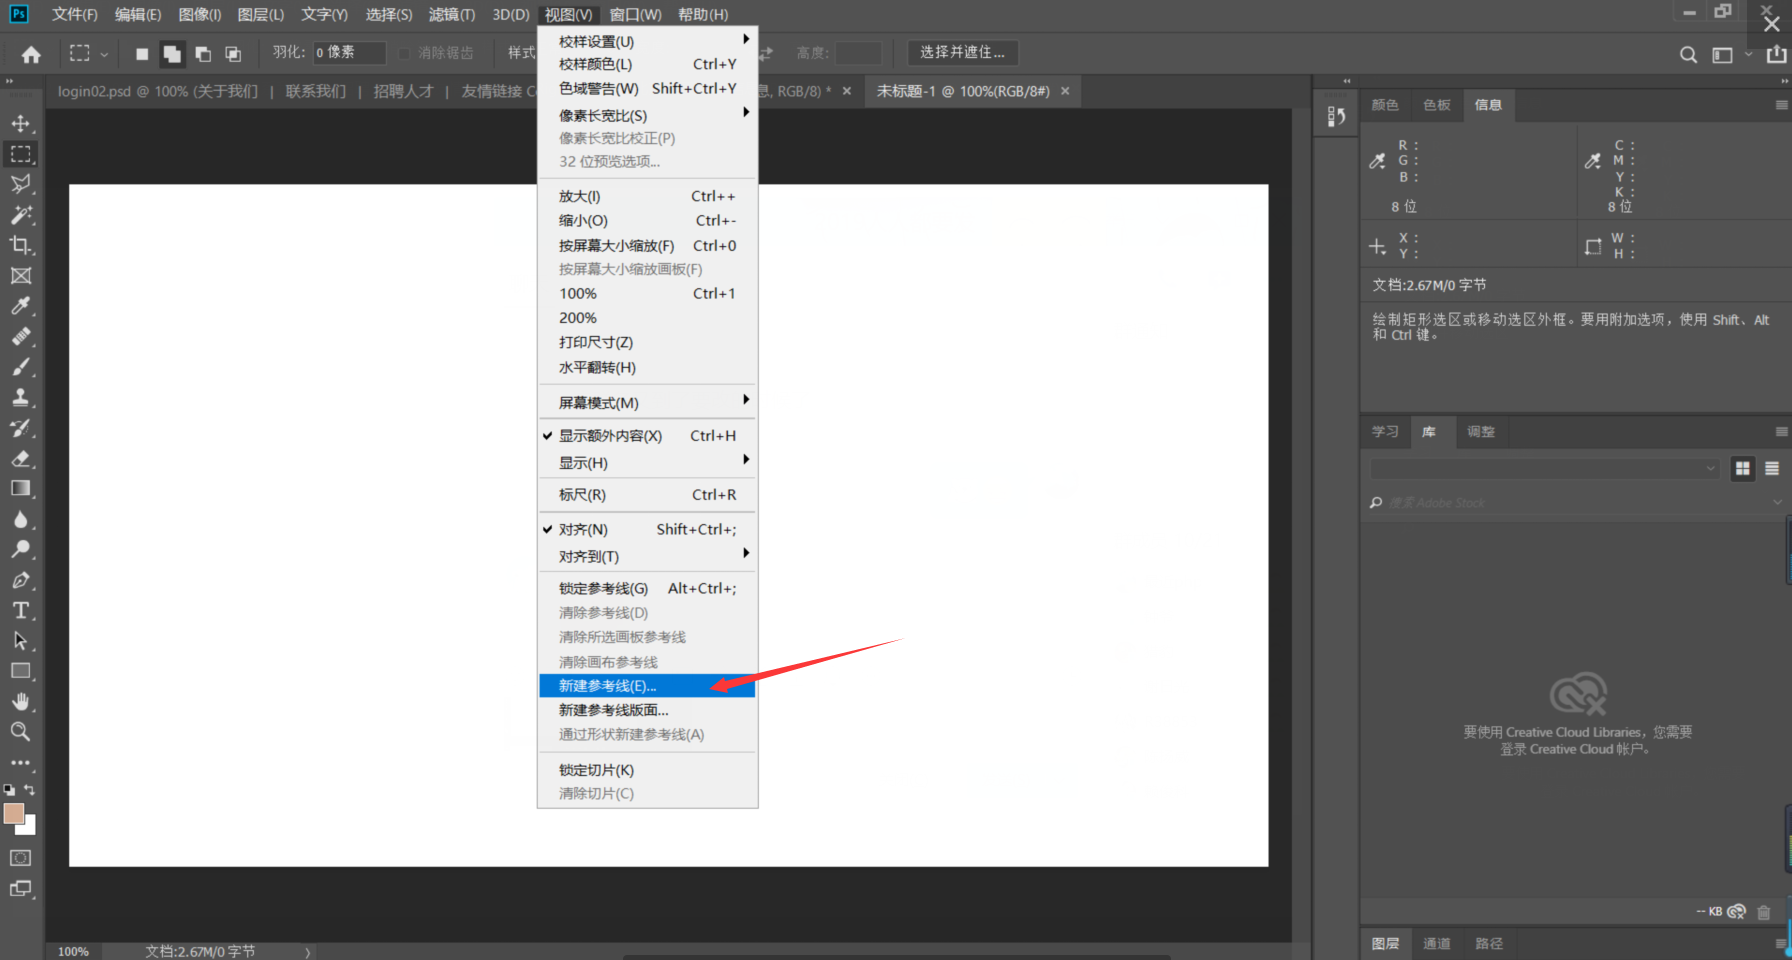The height and width of the screenshot is (960, 1792).
Task: Choose 水平翻转(H) flip horizontal
Action: (647, 368)
